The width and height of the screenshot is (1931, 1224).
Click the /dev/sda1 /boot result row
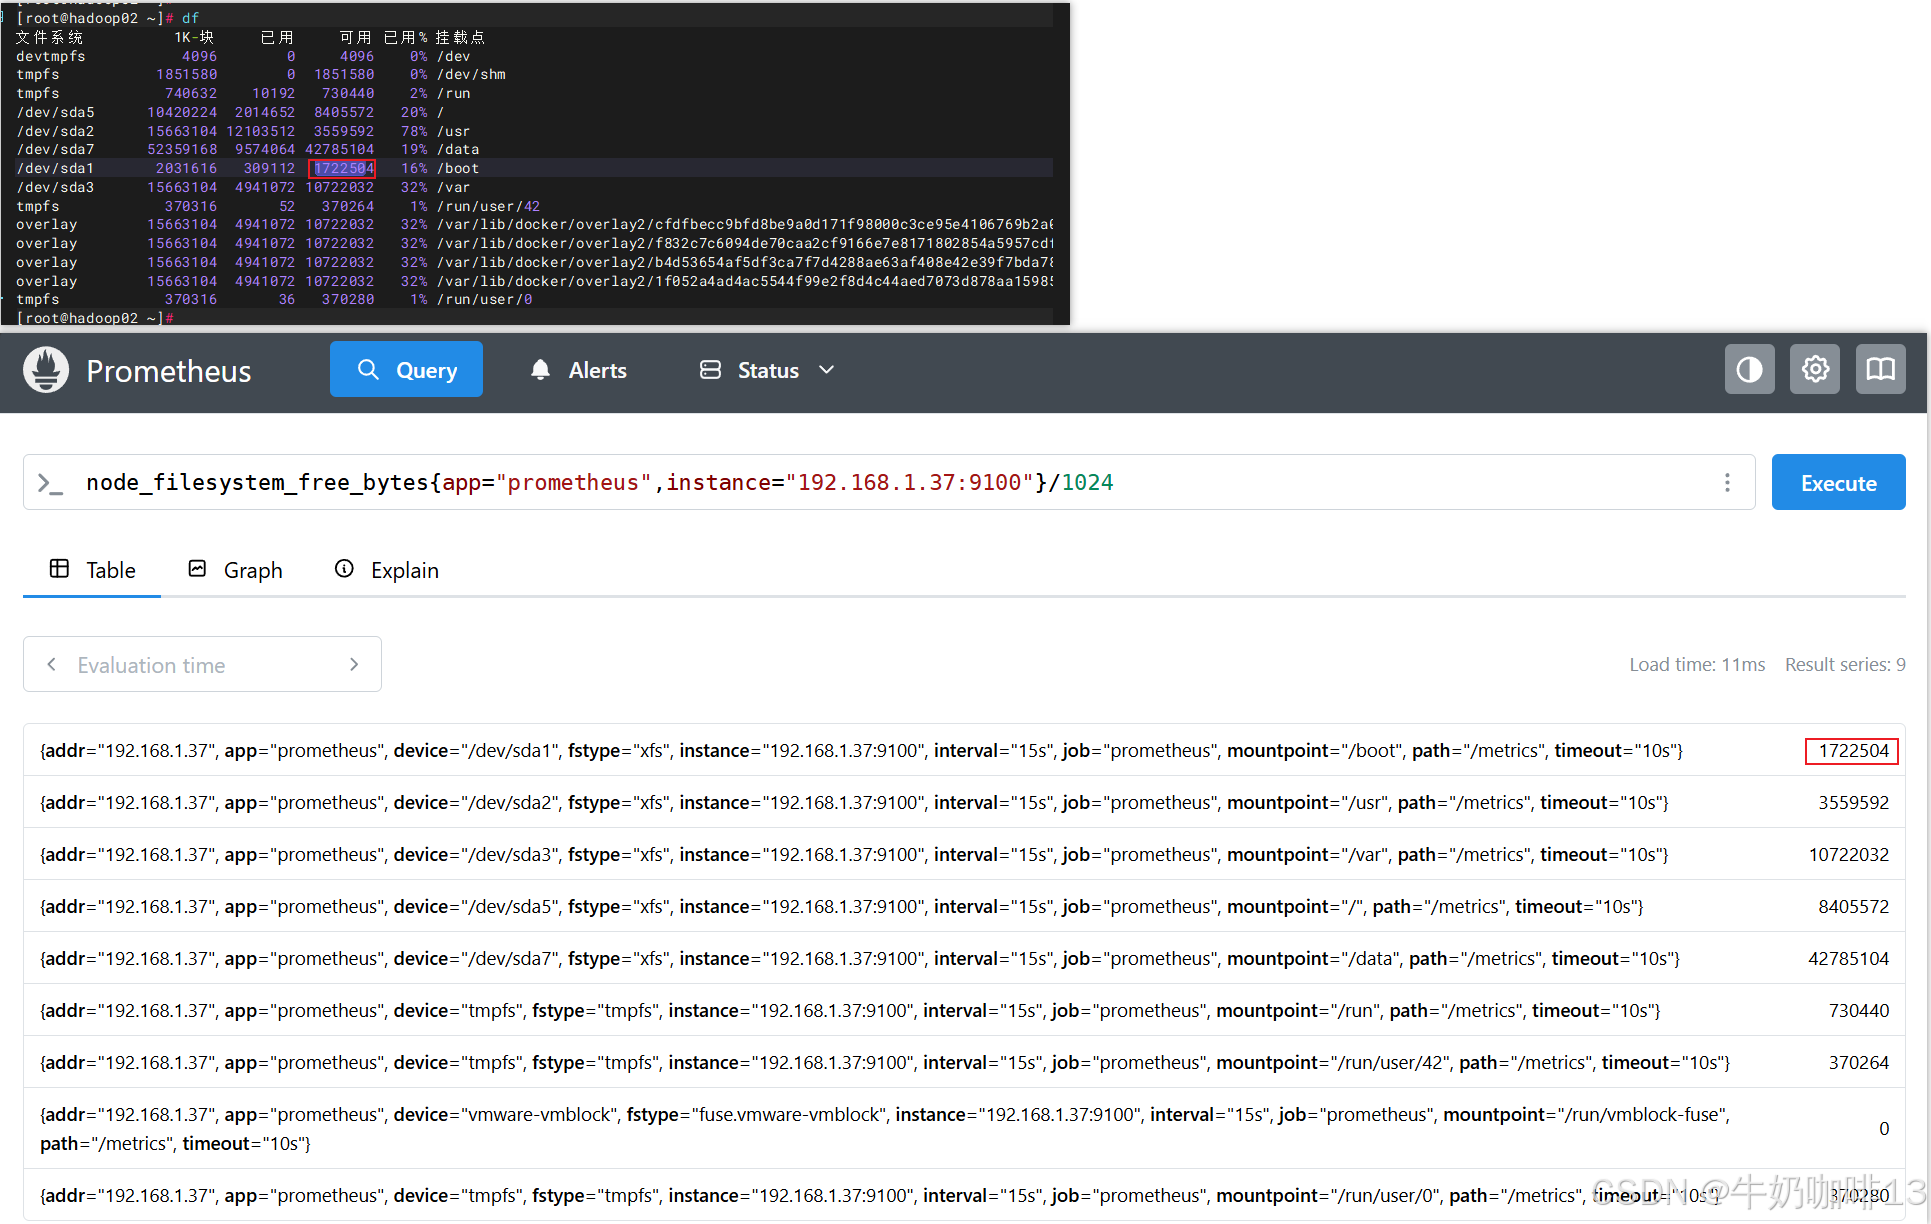coord(860,751)
